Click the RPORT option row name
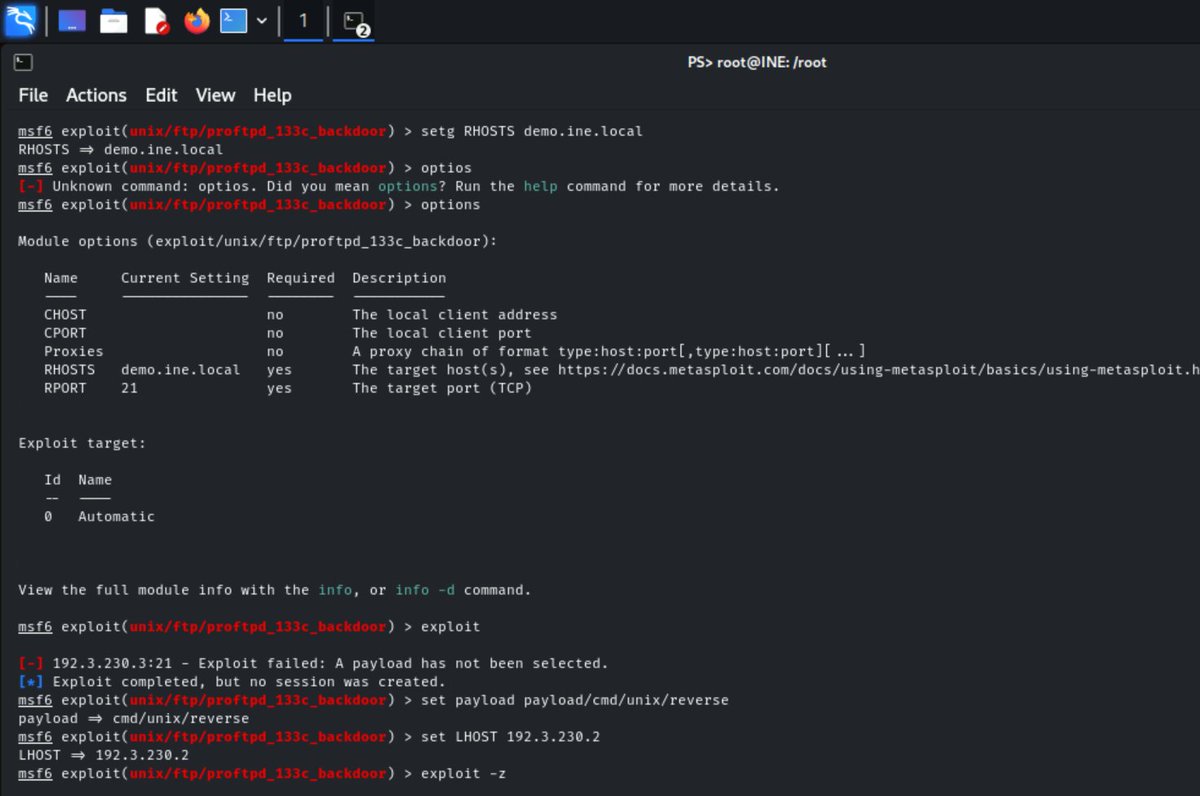 65,388
